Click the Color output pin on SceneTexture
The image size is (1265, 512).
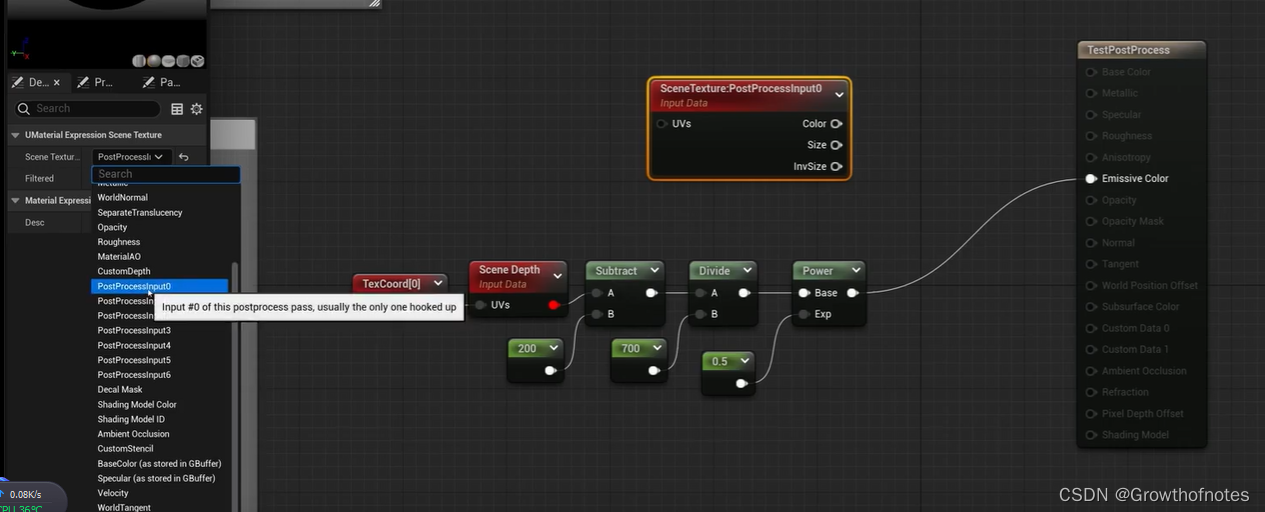836,124
